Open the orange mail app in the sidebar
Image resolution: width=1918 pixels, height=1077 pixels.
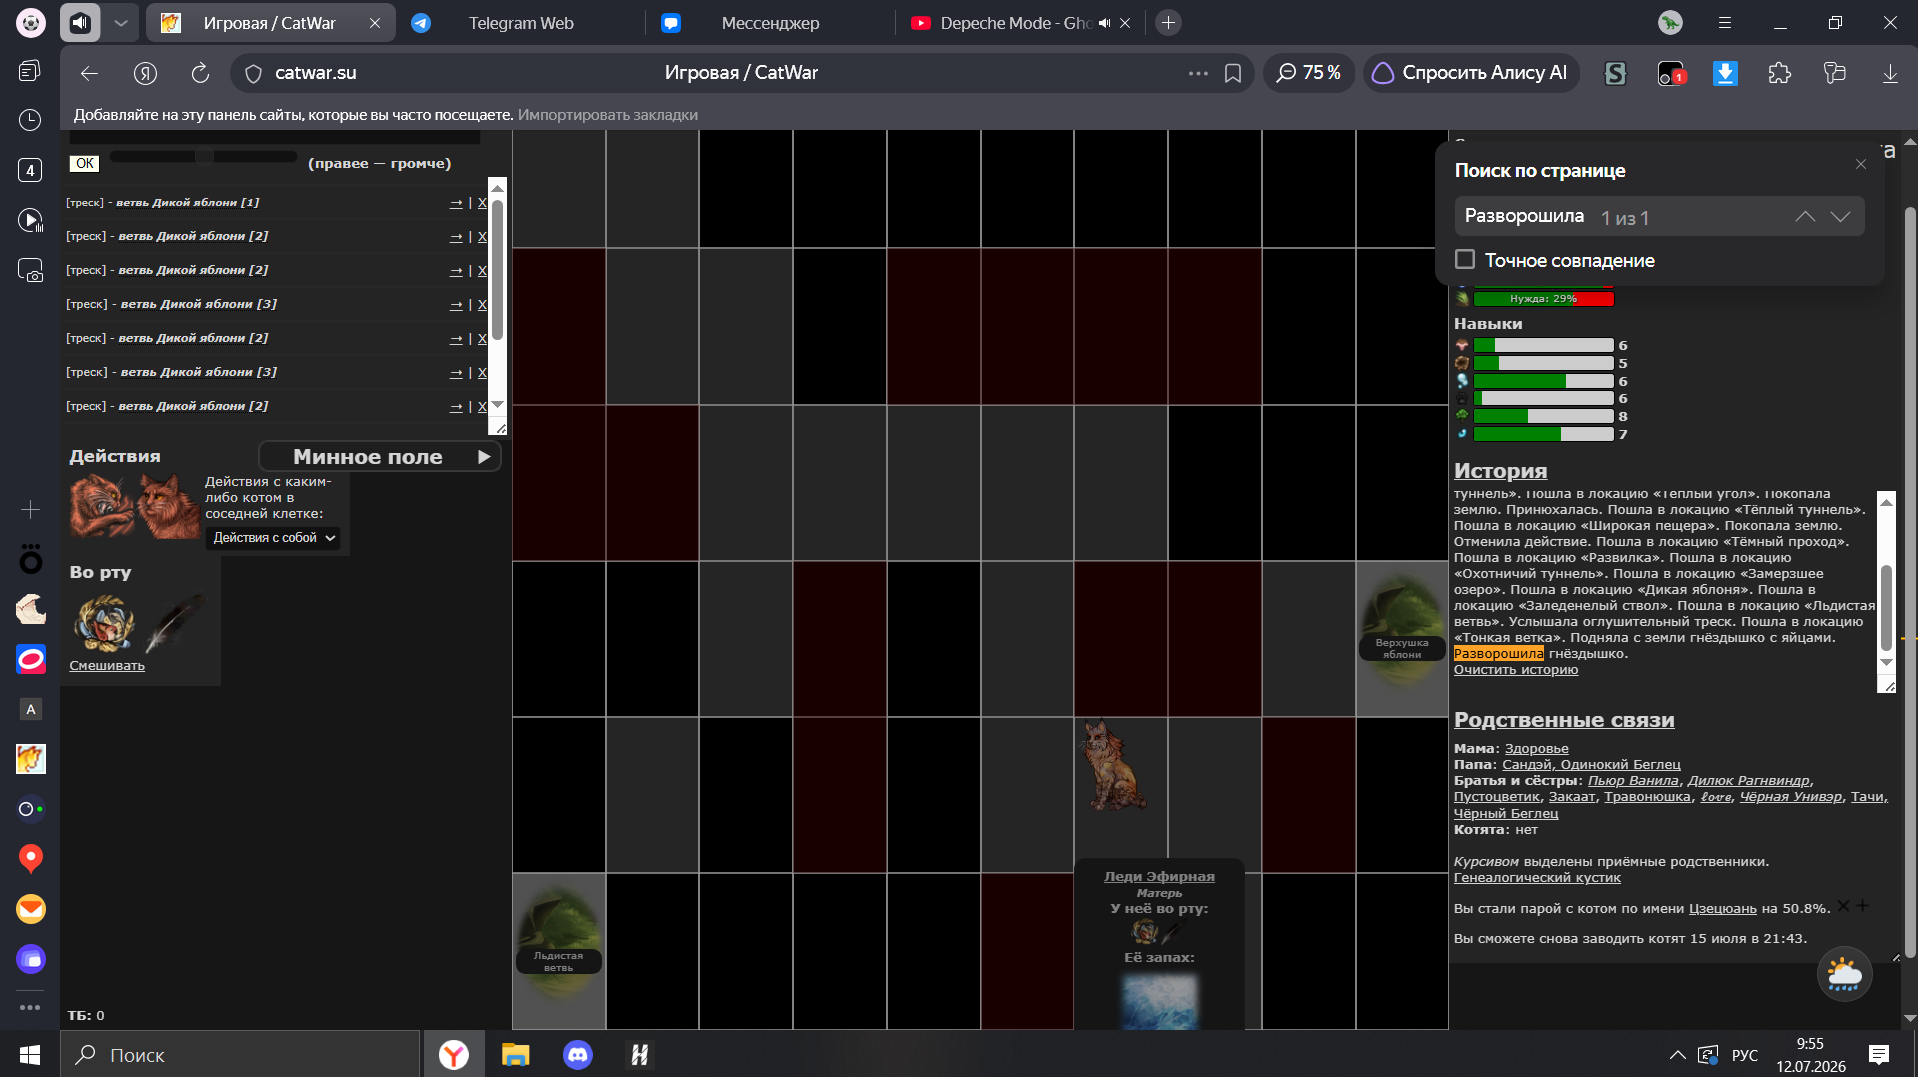[x=31, y=908]
